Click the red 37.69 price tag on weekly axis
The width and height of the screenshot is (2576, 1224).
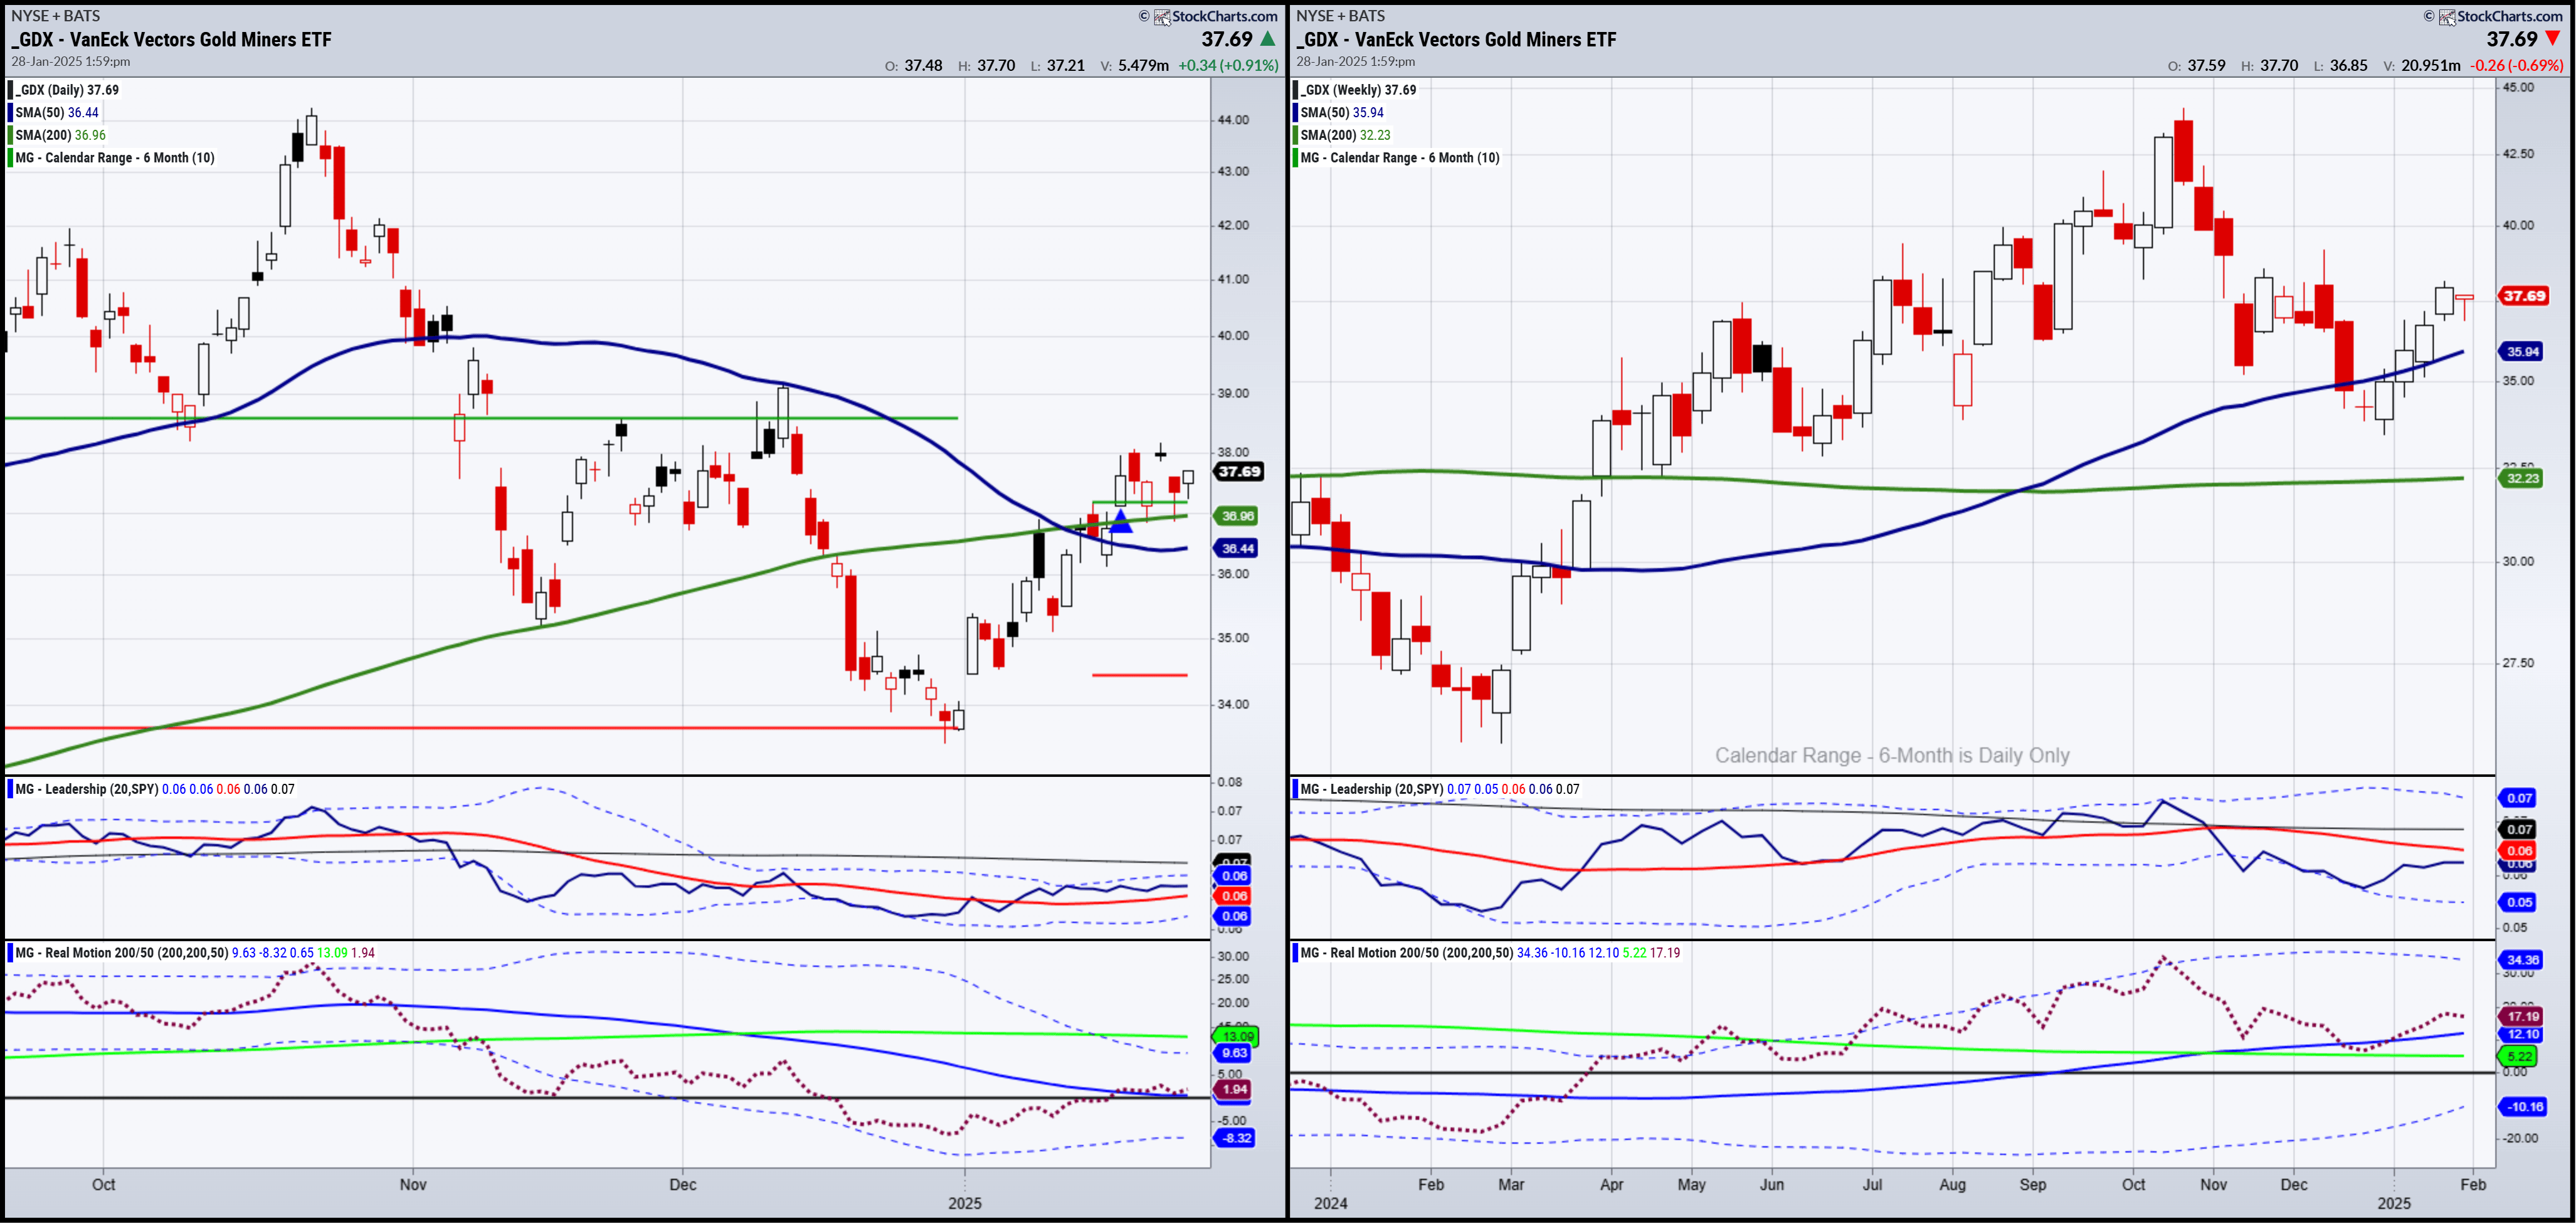pyautogui.click(x=2523, y=296)
